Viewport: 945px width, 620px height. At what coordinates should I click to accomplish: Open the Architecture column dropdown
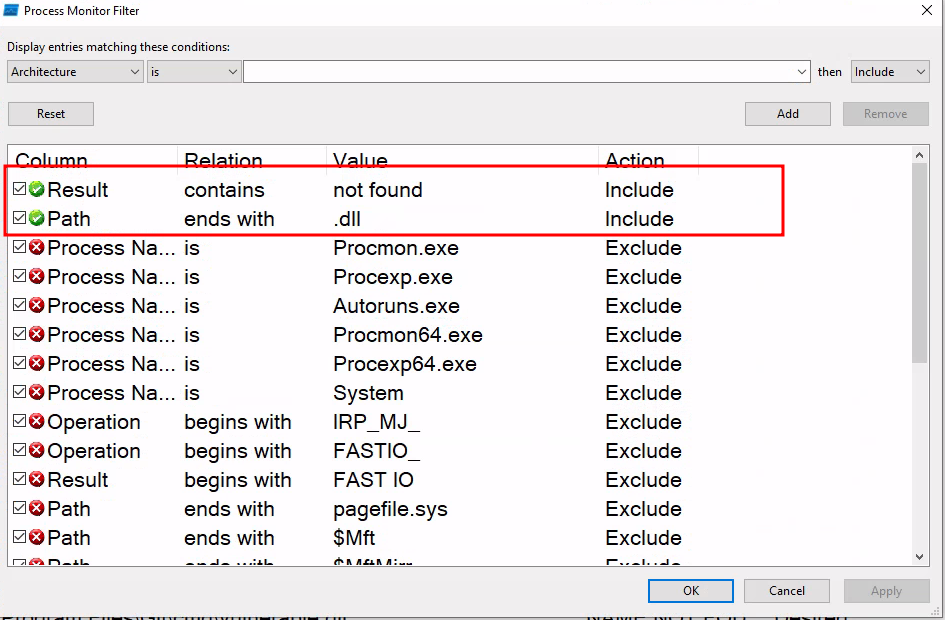76,72
